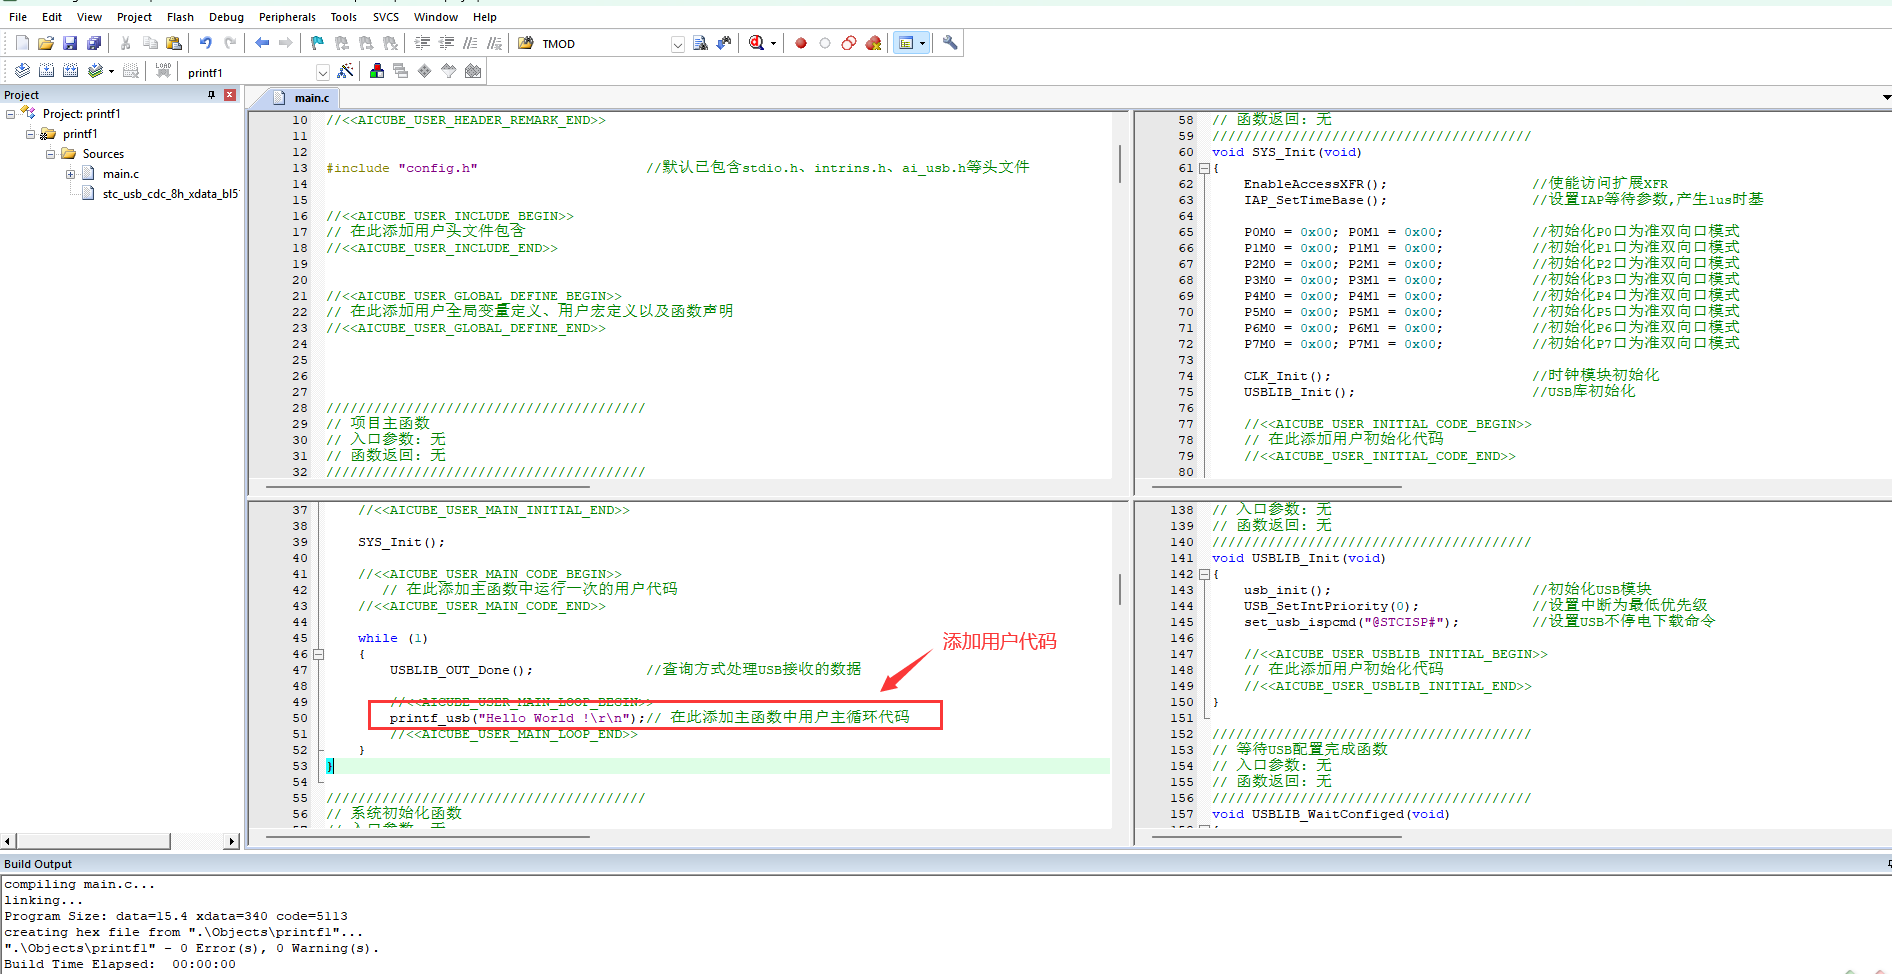Click the Batch Build icon
This screenshot has height=974, width=1892.
tap(95, 71)
